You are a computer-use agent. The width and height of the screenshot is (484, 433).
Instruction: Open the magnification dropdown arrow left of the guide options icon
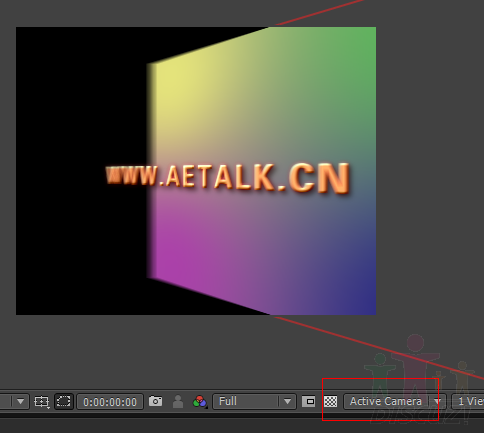(x=20, y=401)
